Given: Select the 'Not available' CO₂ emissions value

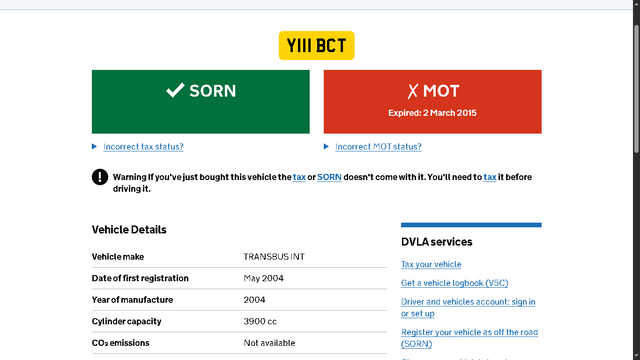Looking at the screenshot, I should tap(269, 343).
